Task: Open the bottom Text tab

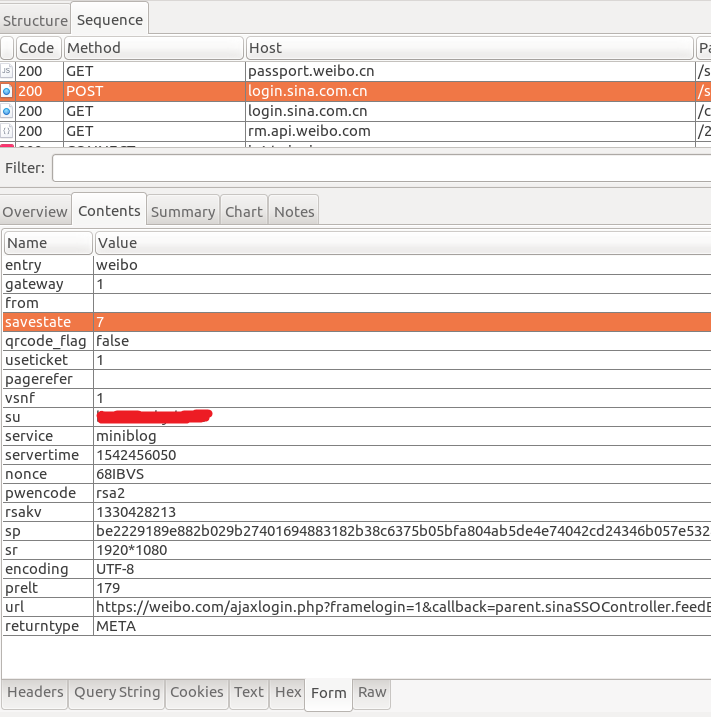Action: pyautogui.click(x=249, y=692)
